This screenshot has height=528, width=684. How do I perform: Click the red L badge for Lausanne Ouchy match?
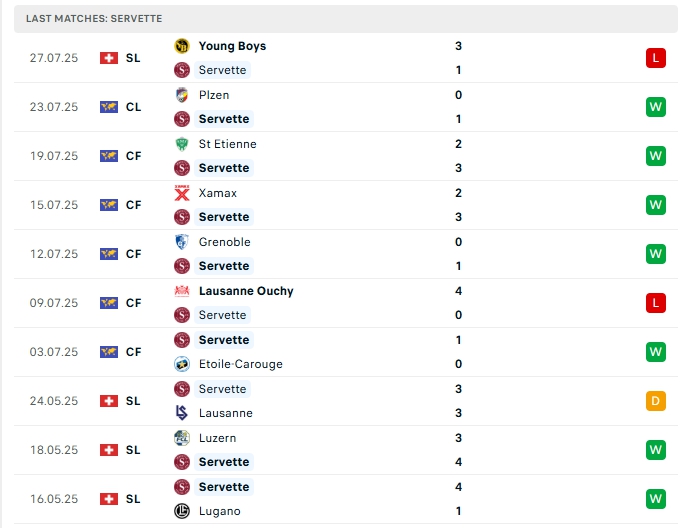[x=656, y=303]
